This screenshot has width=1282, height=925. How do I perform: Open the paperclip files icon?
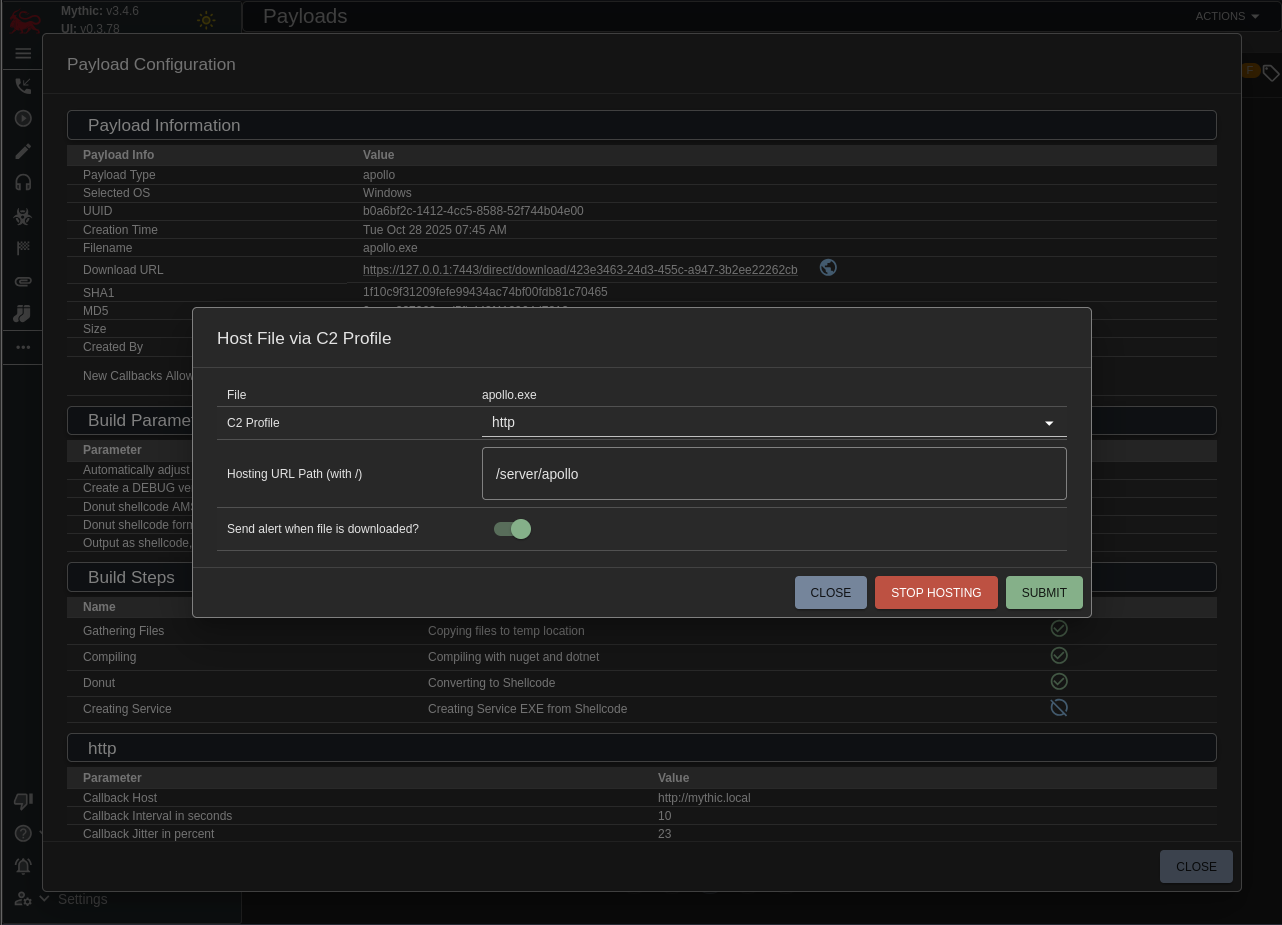click(x=23, y=282)
